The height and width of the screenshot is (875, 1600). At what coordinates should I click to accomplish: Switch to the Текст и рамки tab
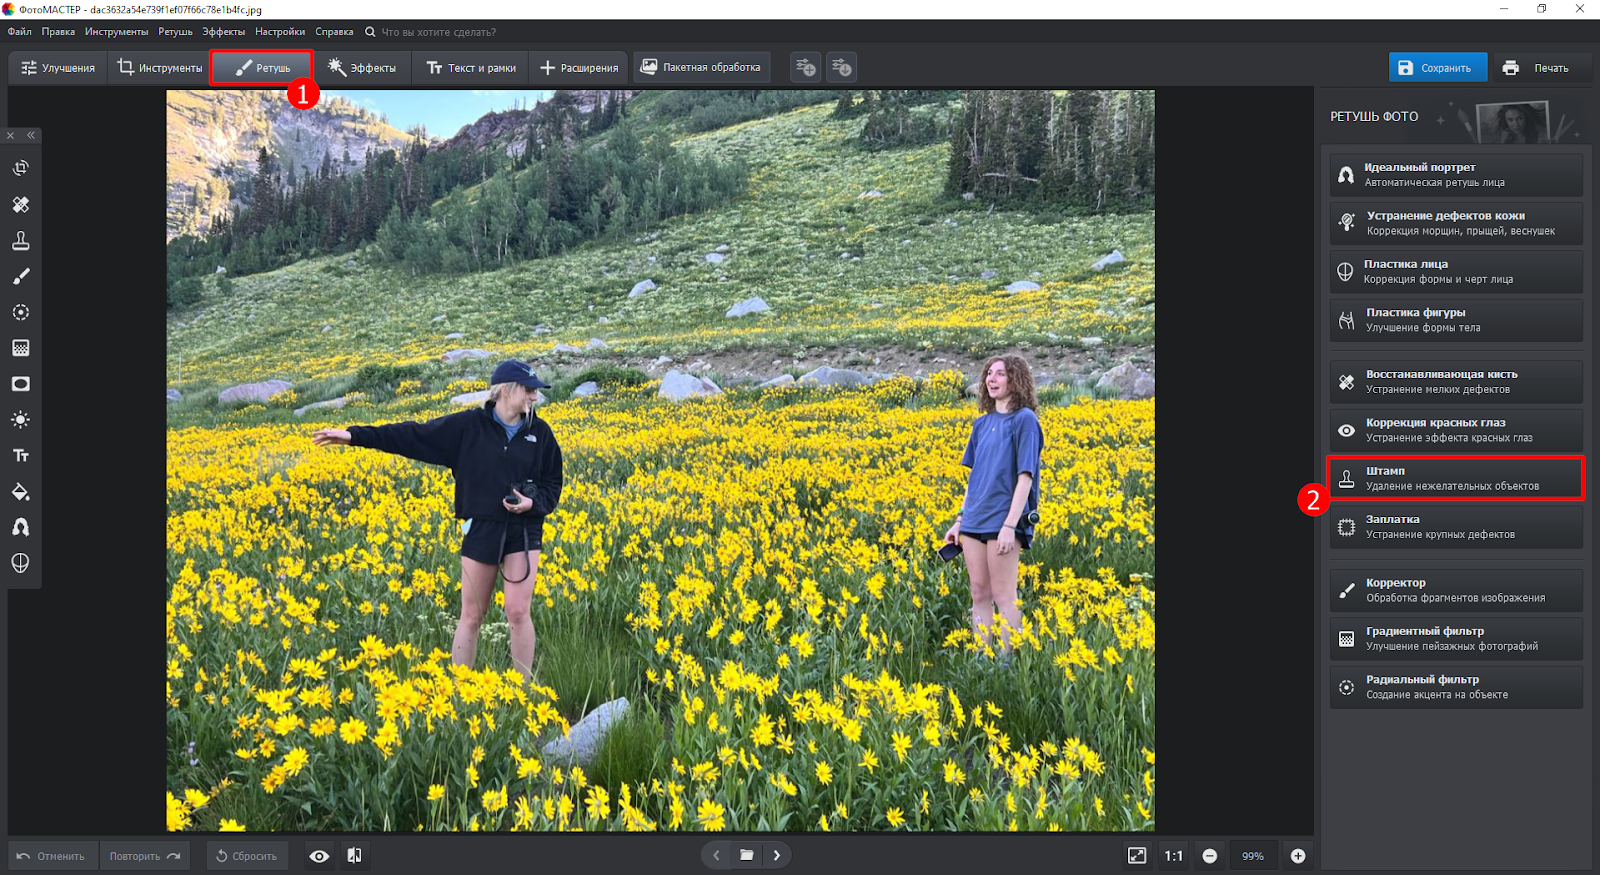point(471,68)
